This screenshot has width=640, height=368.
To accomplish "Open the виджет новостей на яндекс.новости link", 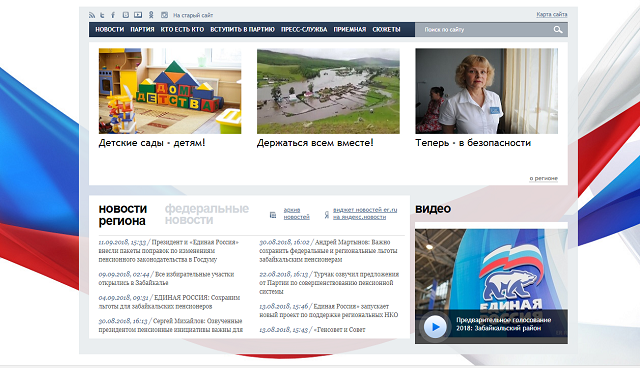I will coord(365,213).
